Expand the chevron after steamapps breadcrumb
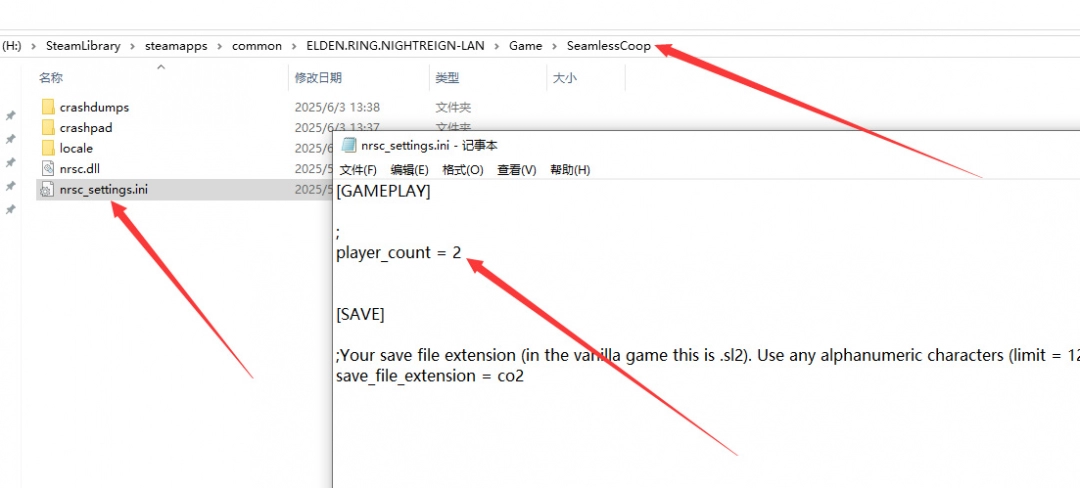Screen dimensions: 1080x488 click(222, 46)
